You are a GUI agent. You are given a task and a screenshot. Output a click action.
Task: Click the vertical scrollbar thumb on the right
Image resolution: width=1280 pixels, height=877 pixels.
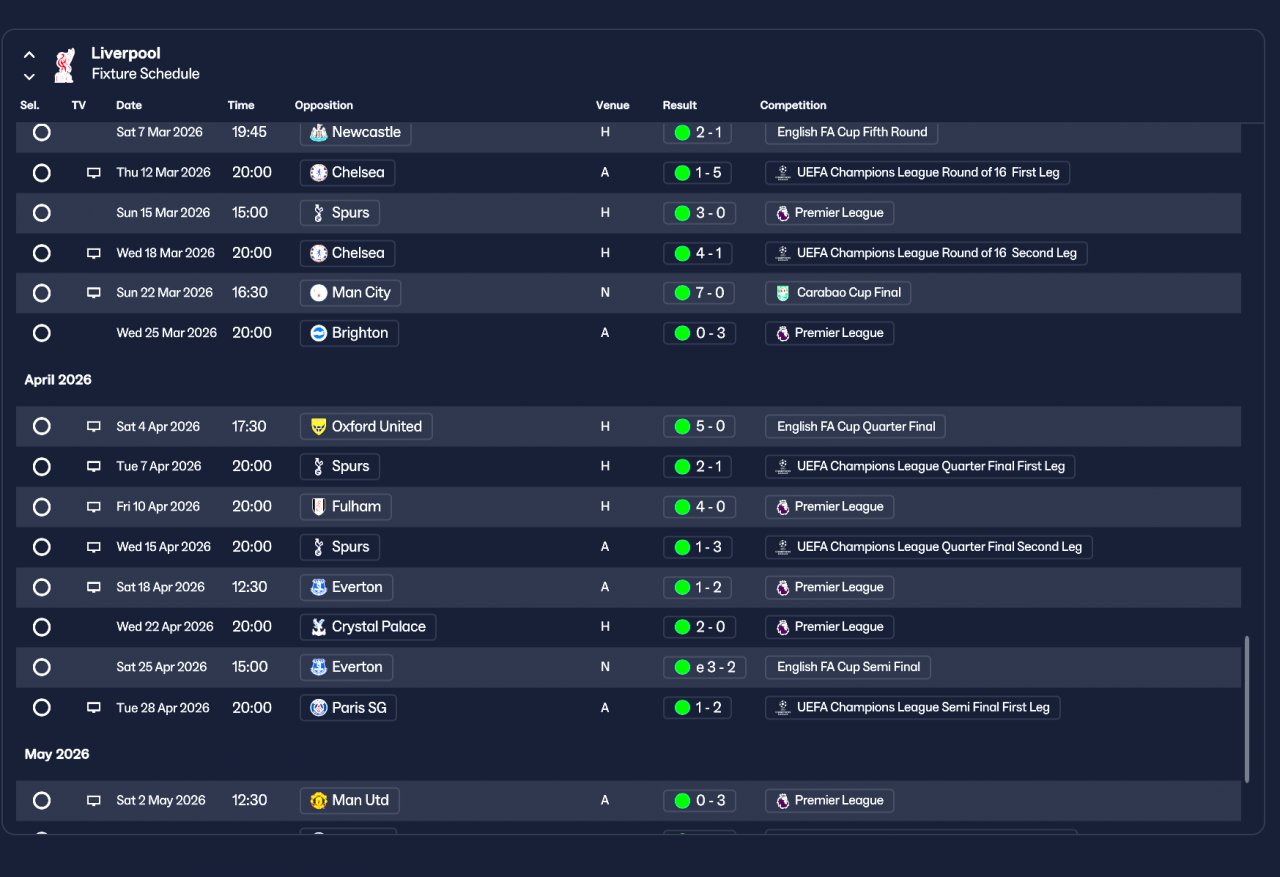[1246, 709]
